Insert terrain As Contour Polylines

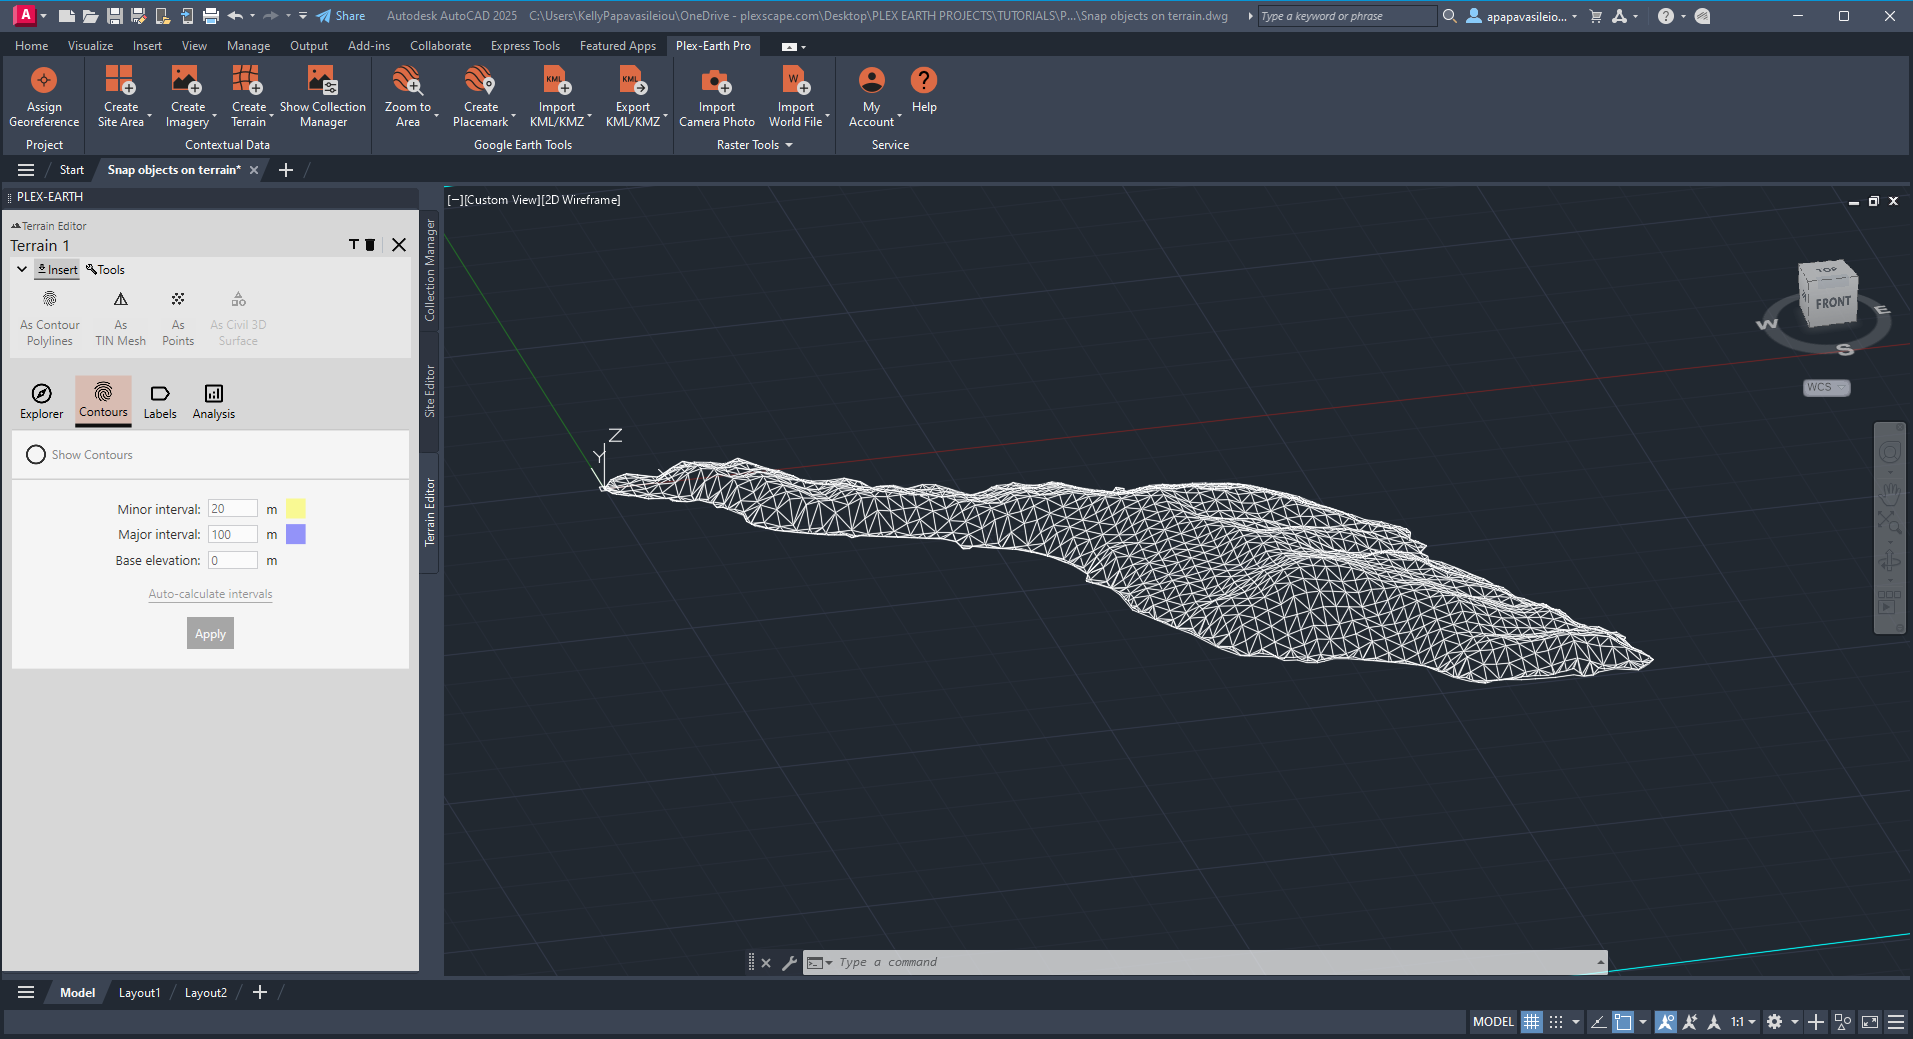coord(49,319)
